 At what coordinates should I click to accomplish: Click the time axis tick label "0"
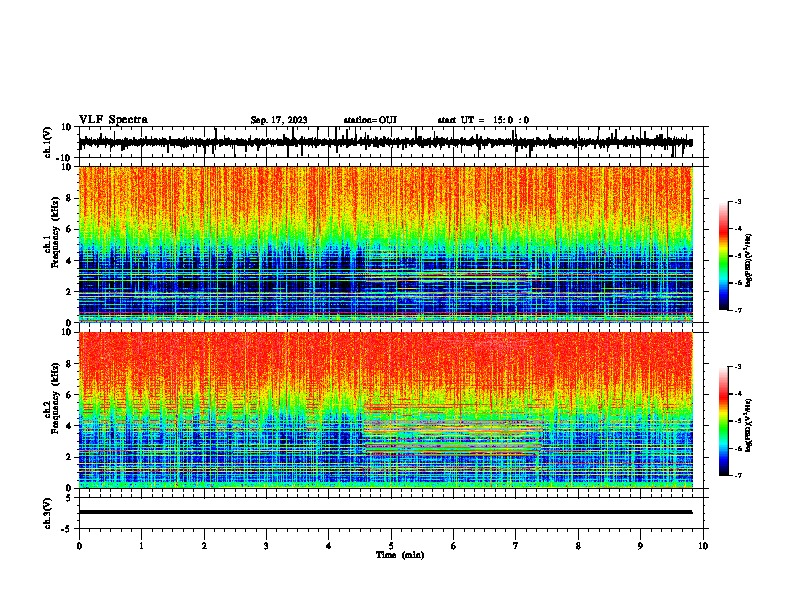point(79,546)
